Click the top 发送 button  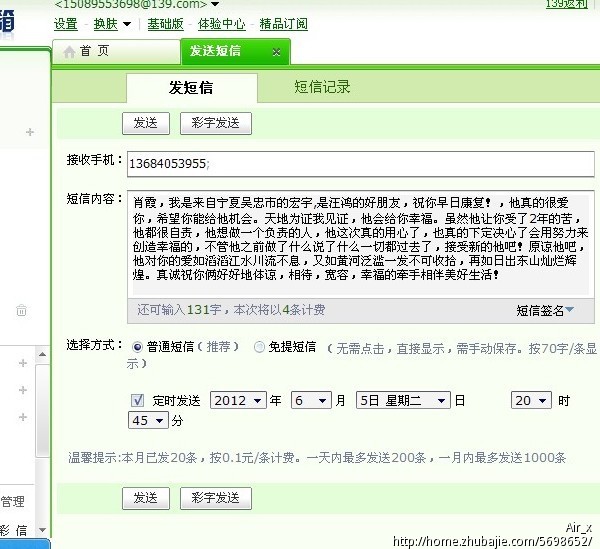pos(146,123)
